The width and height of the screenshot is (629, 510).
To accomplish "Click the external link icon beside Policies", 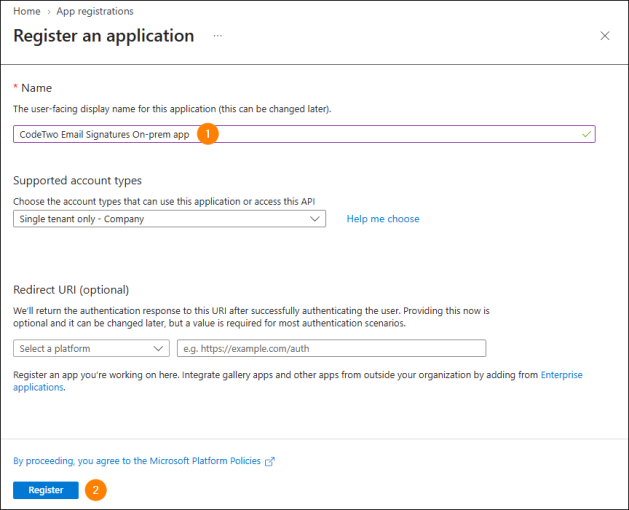I will coord(270,461).
